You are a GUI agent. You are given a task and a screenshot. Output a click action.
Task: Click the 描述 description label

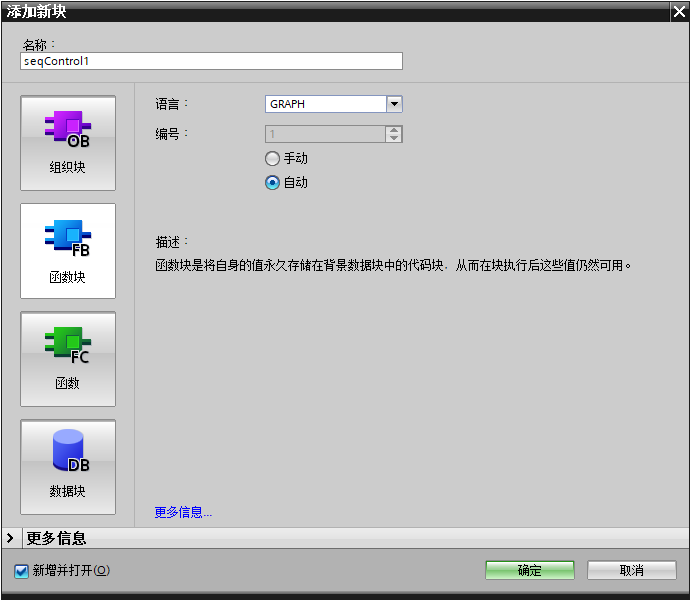coord(171,242)
